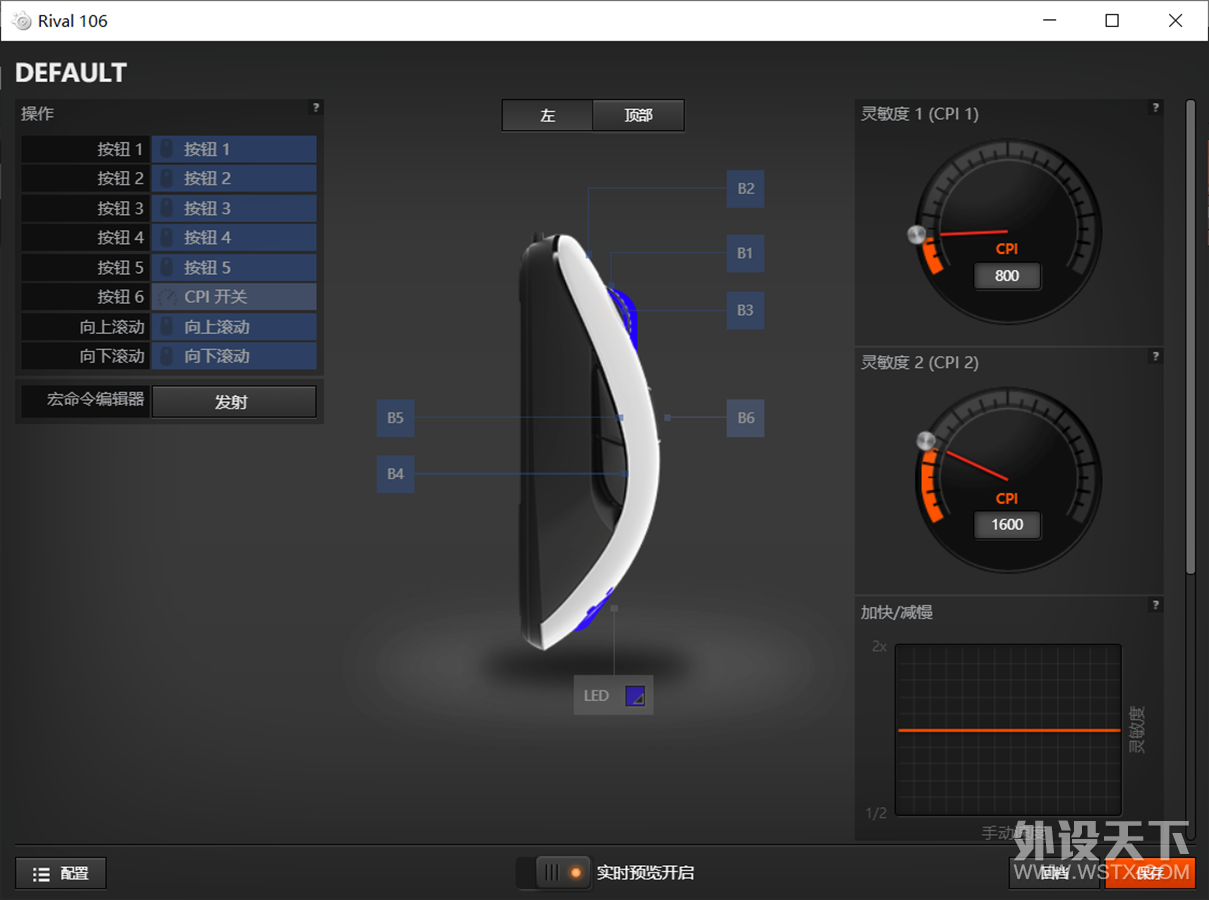Switch to the 左 view tab
The height and width of the screenshot is (900, 1209).
coord(547,115)
